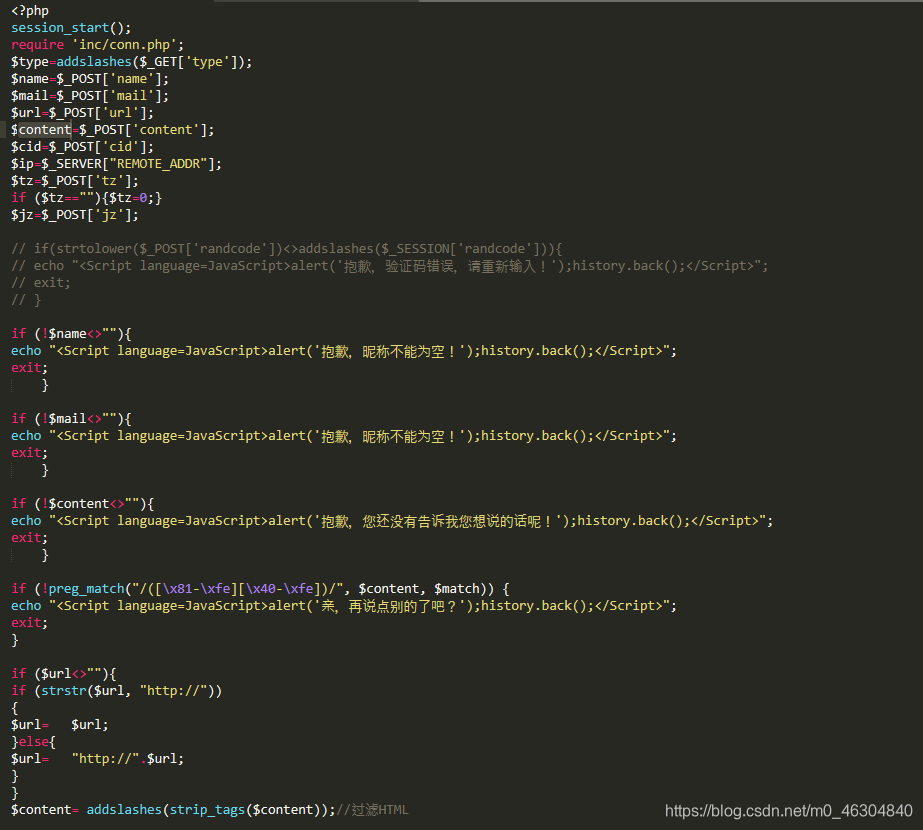Click the $mail=$_POST['mail'] line

89,96
